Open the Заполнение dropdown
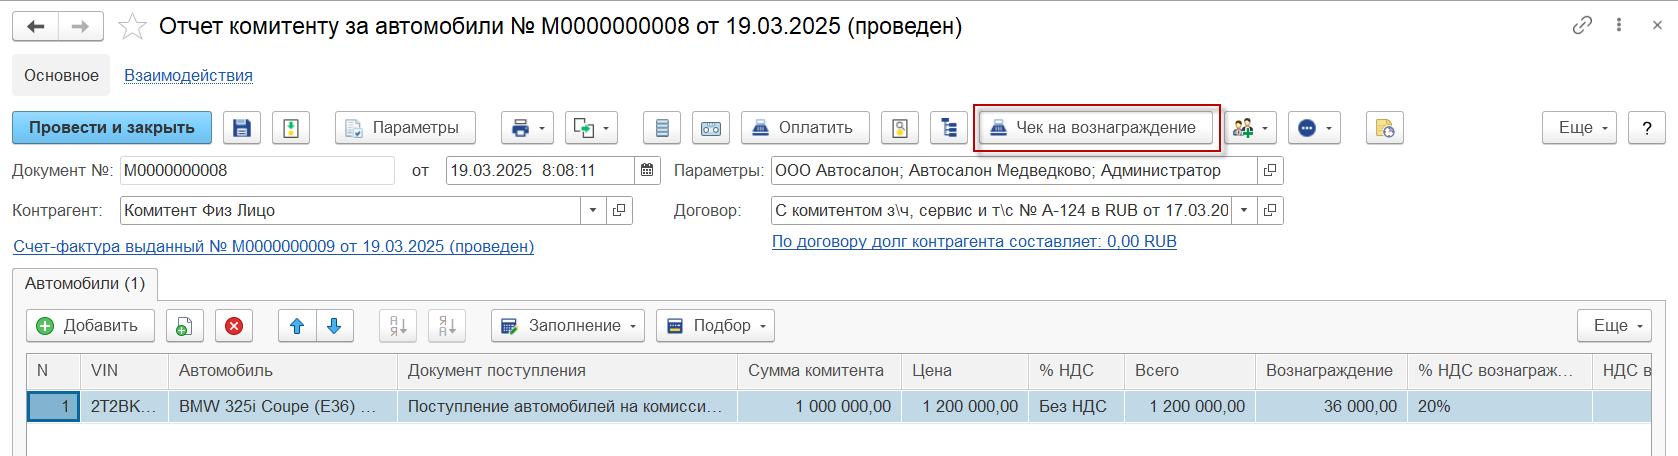1678x456 pixels. (x=568, y=326)
